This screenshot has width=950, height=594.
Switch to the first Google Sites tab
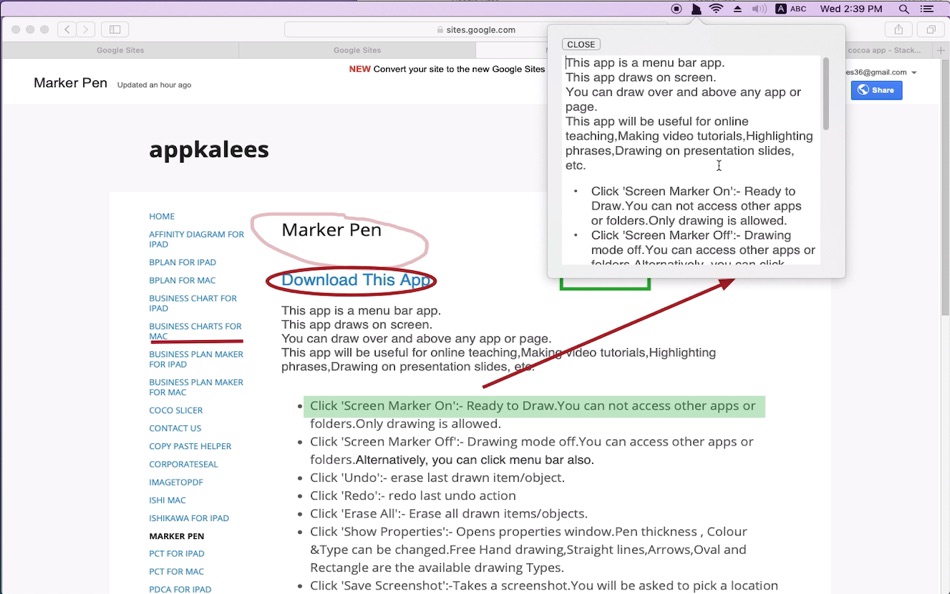coord(120,50)
